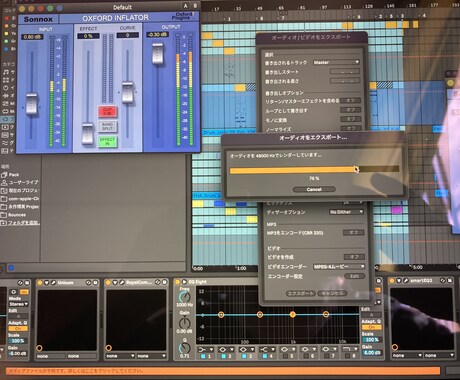Toggle the create video option
Viewport: 460px width, 380px height.
(354, 257)
